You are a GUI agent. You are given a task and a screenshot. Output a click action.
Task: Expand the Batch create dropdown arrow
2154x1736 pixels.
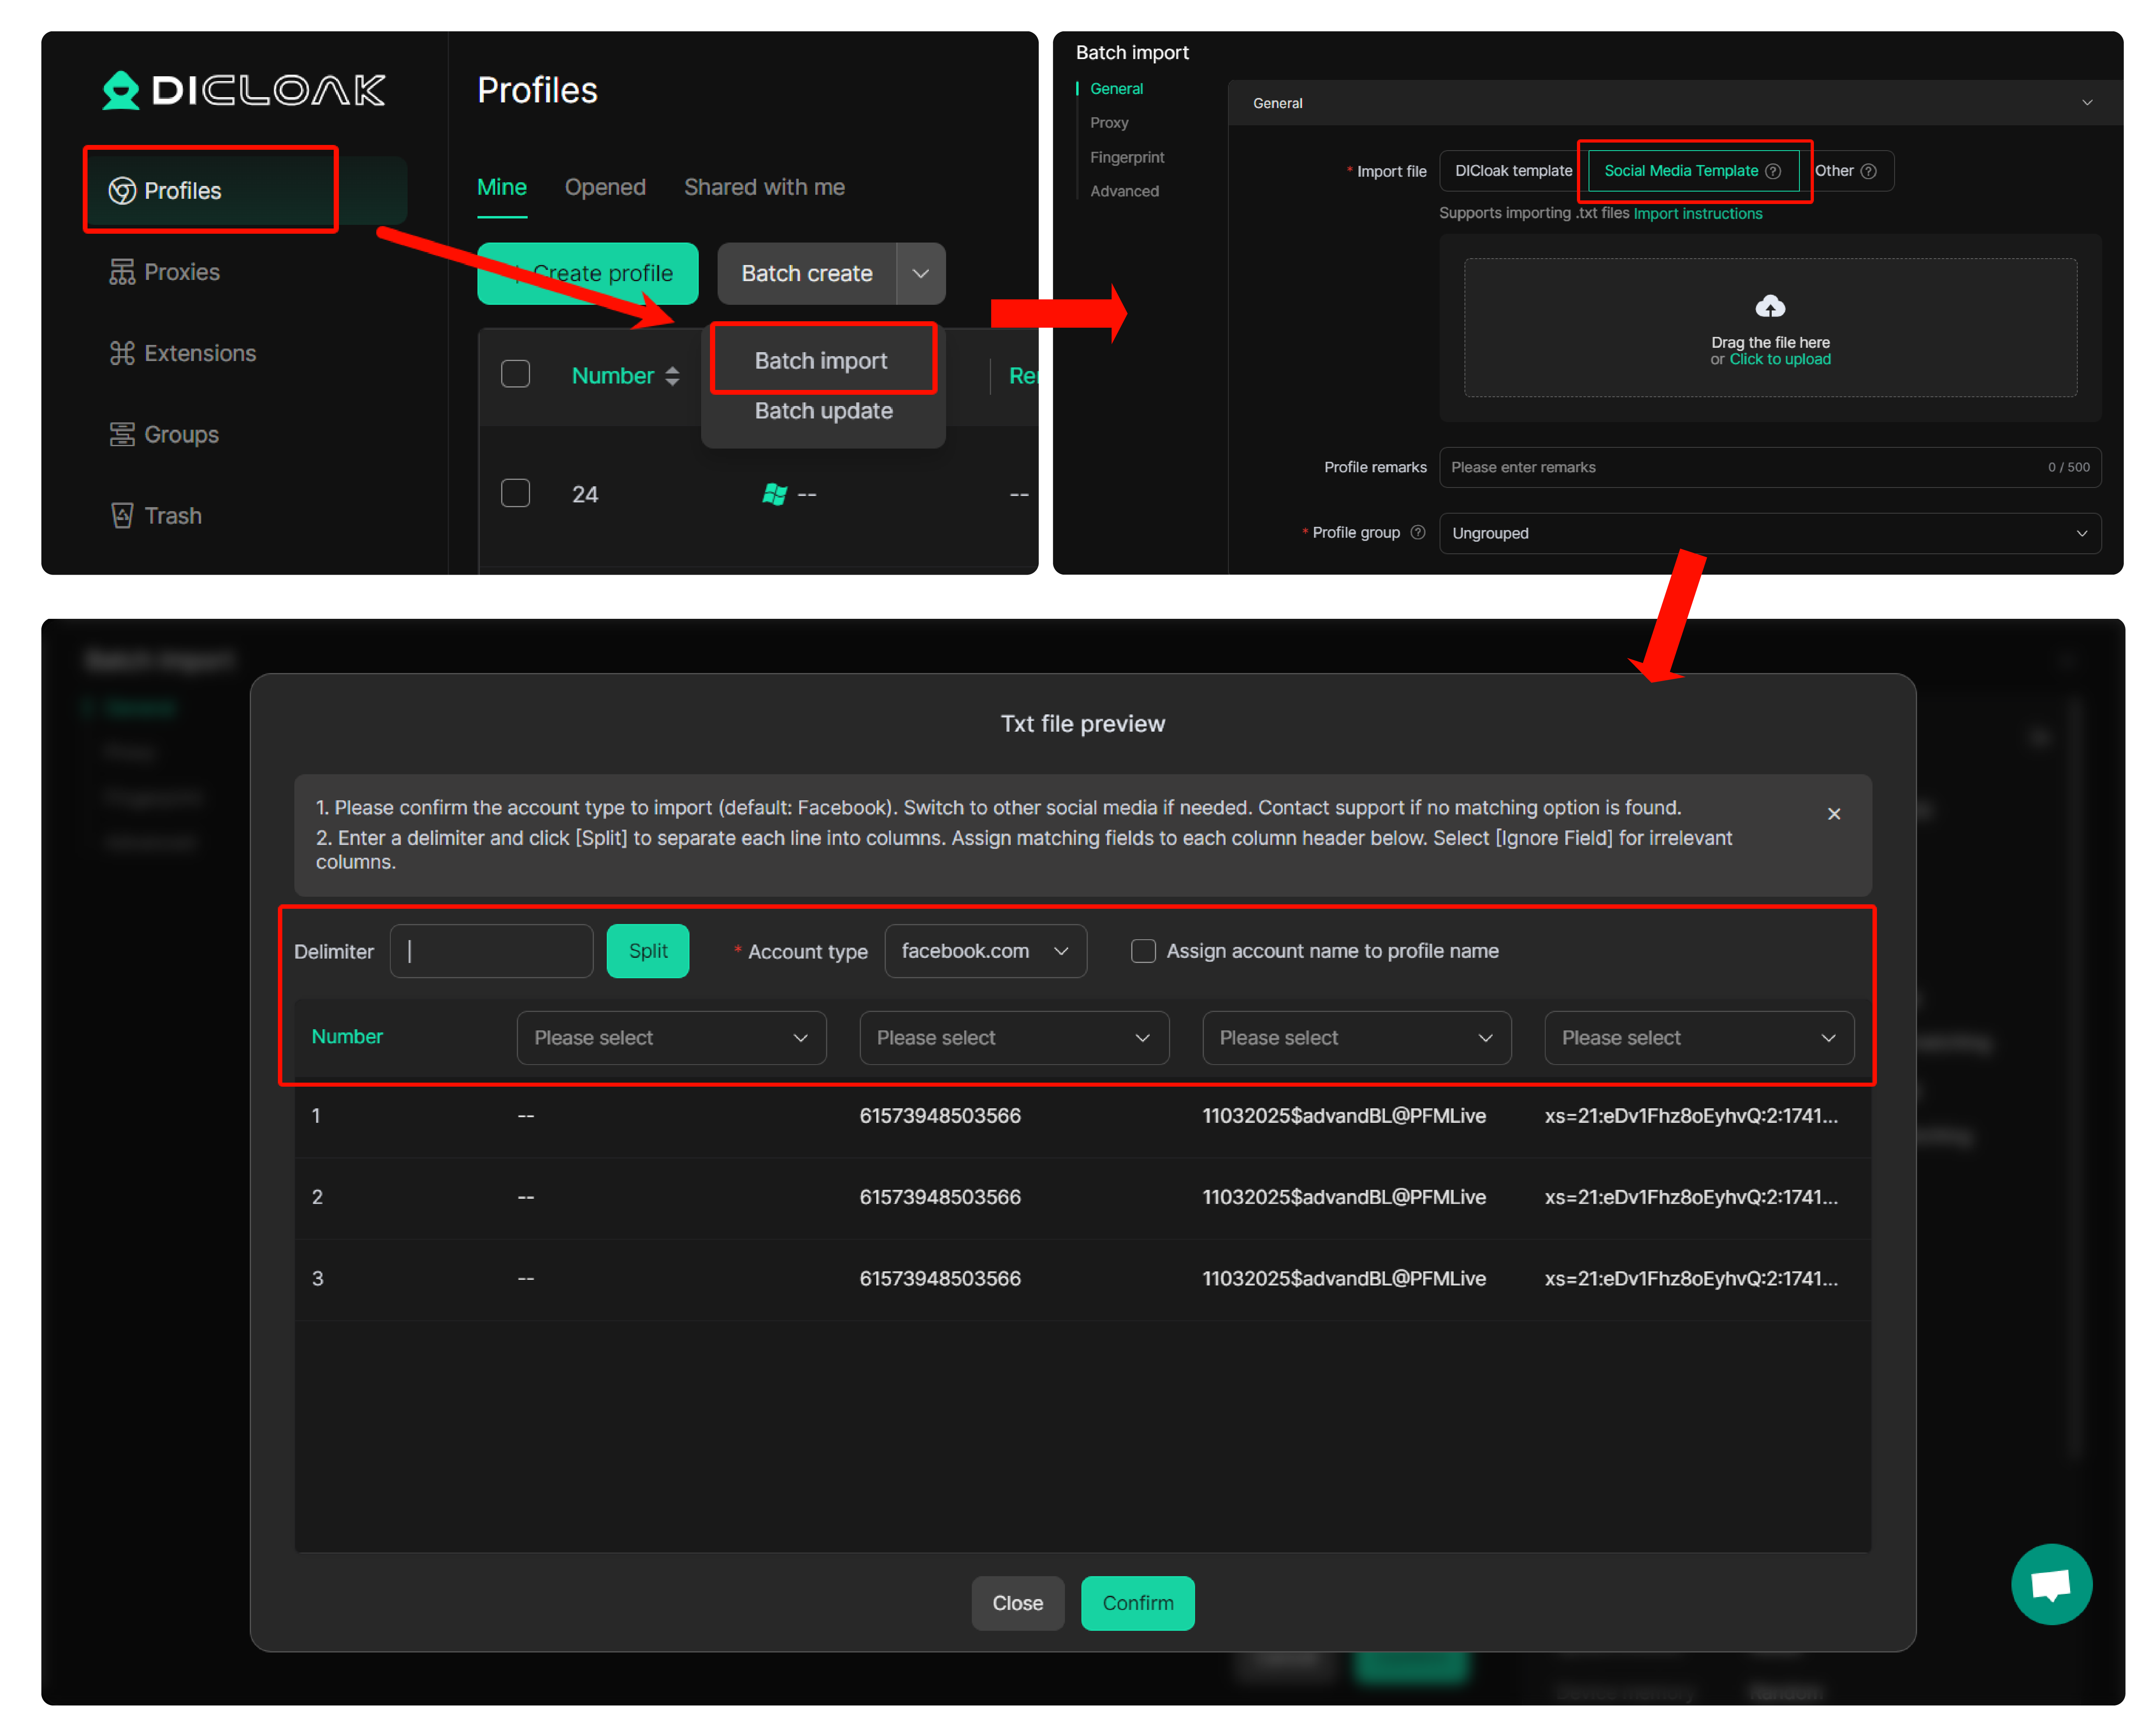921,273
